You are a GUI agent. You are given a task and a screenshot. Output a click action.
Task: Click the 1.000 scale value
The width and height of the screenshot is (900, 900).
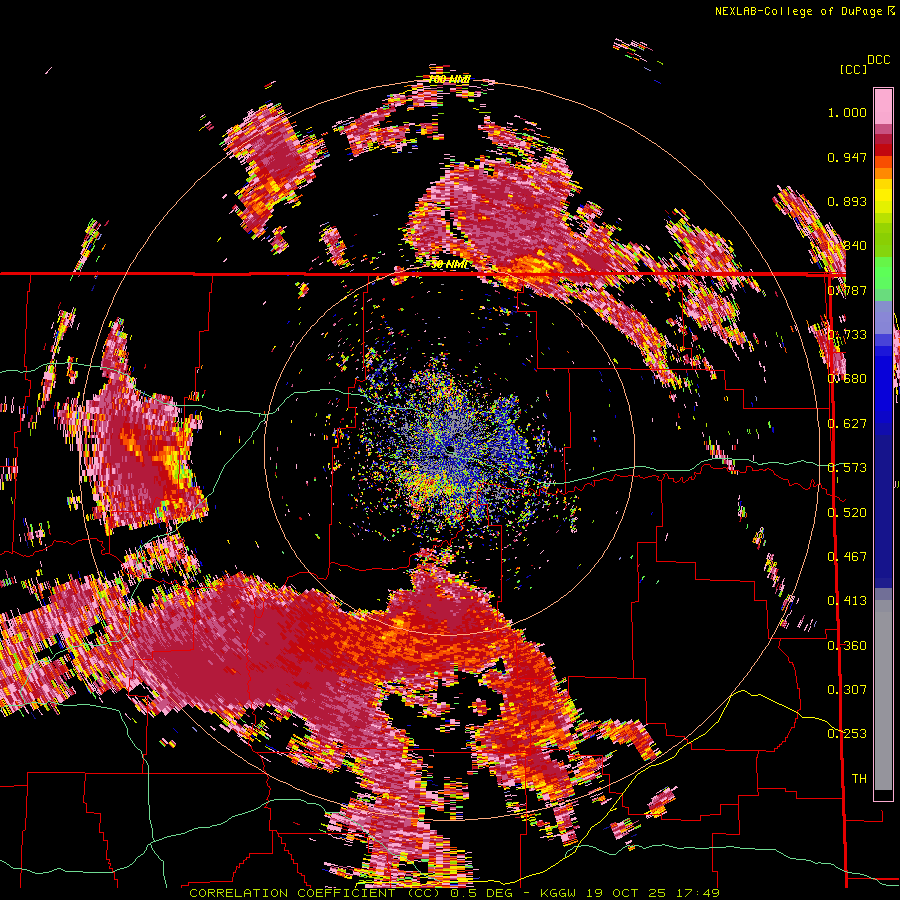[x=847, y=112]
